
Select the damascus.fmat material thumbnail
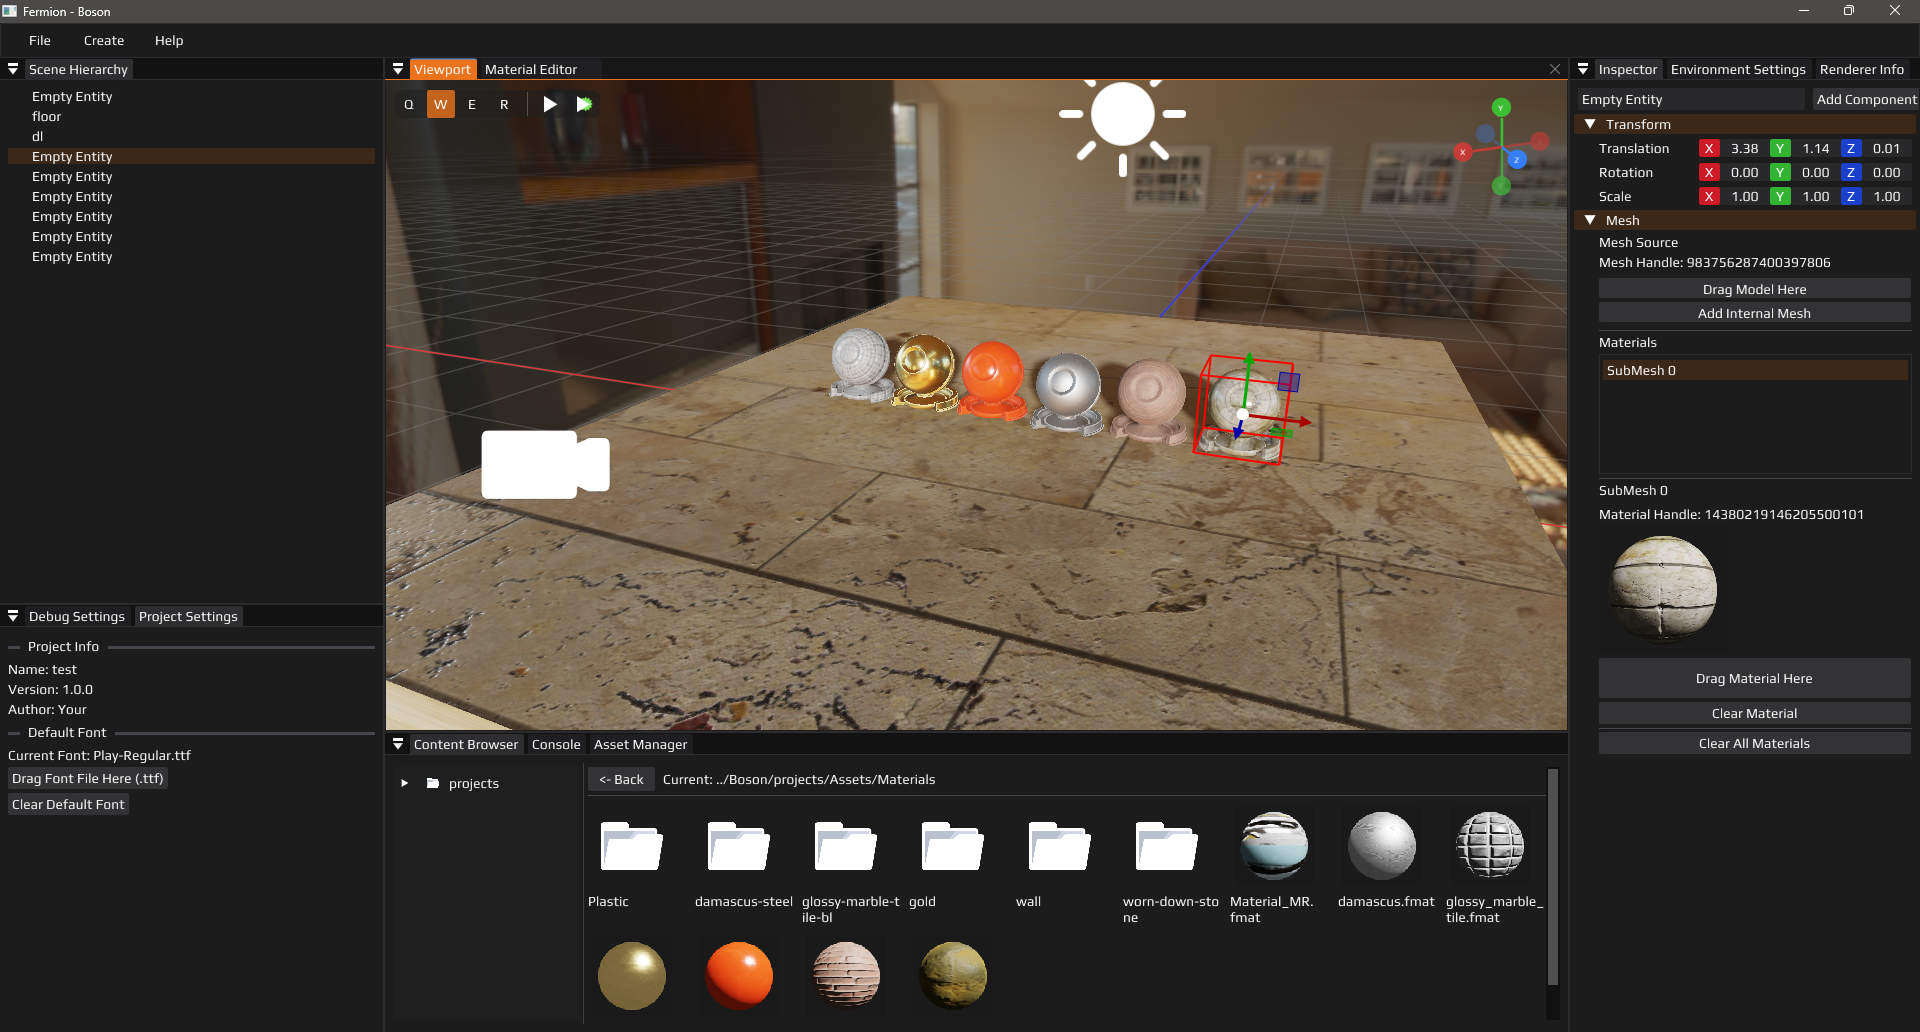click(1381, 846)
